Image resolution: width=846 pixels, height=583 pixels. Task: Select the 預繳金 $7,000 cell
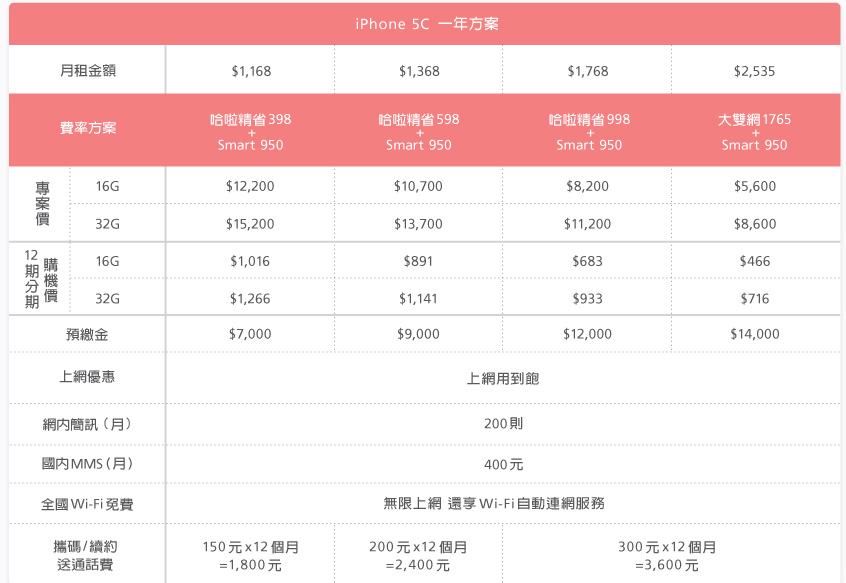click(250, 334)
